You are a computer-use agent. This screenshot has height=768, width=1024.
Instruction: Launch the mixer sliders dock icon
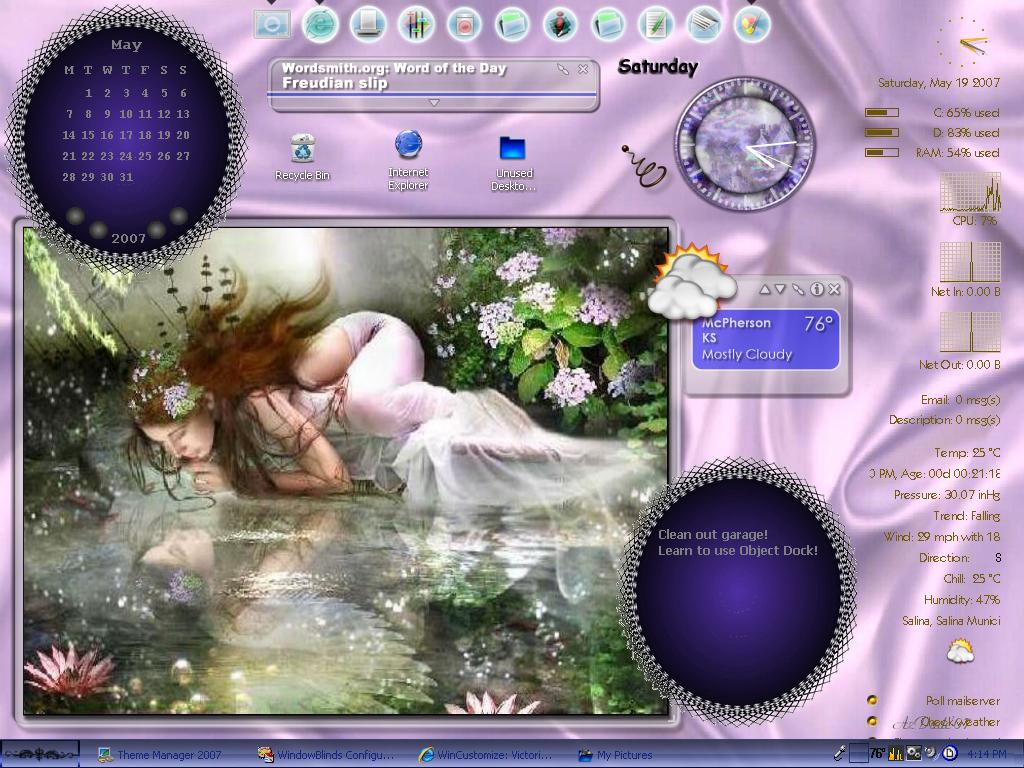[x=416, y=25]
